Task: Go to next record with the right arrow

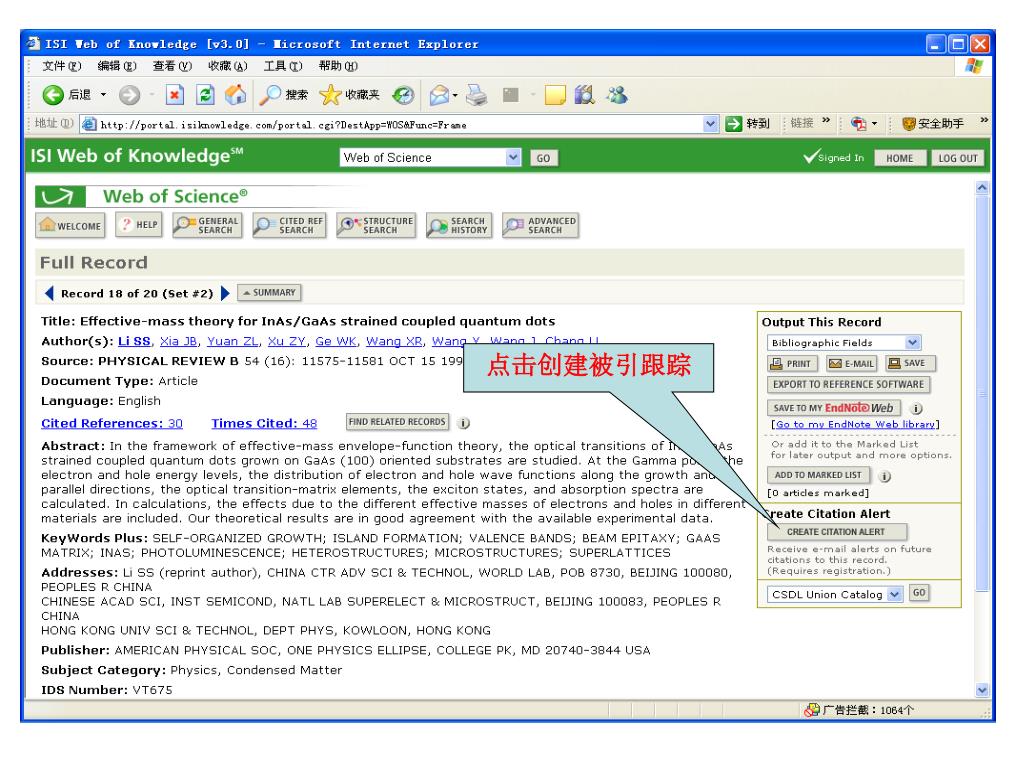Action: coord(225,293)
